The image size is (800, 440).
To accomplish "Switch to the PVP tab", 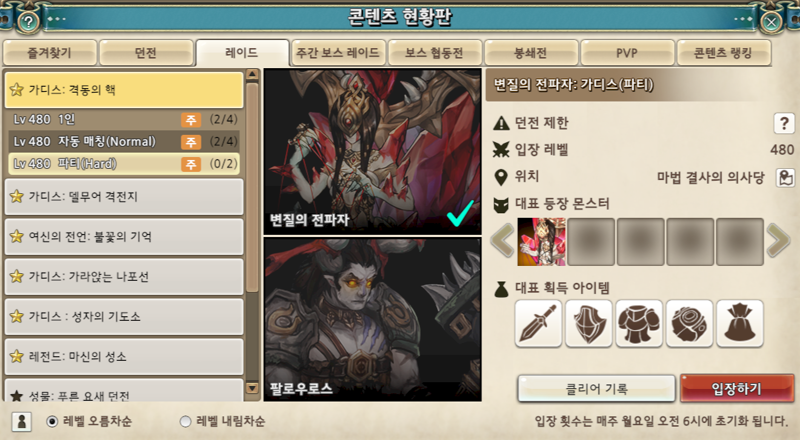I will [627, 53].
